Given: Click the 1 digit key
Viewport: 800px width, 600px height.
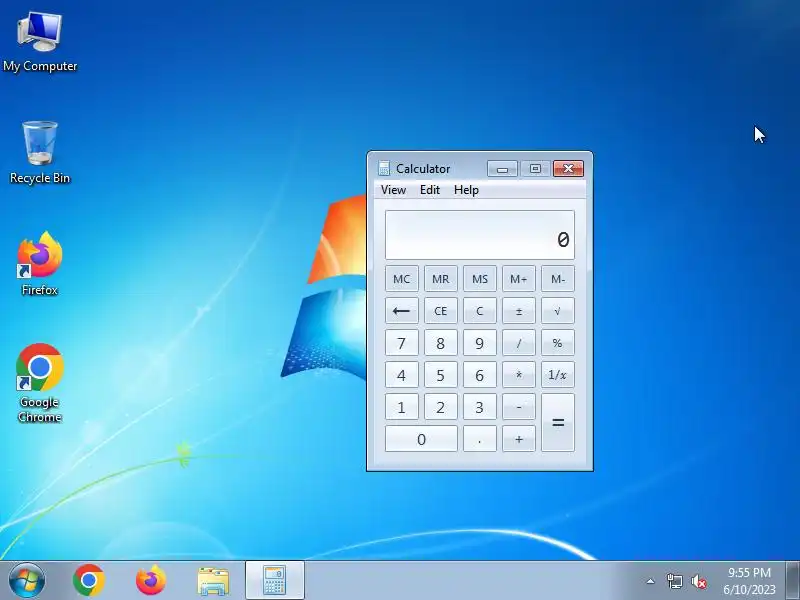Looking at the screenshot, I should [x=402, y=407].
